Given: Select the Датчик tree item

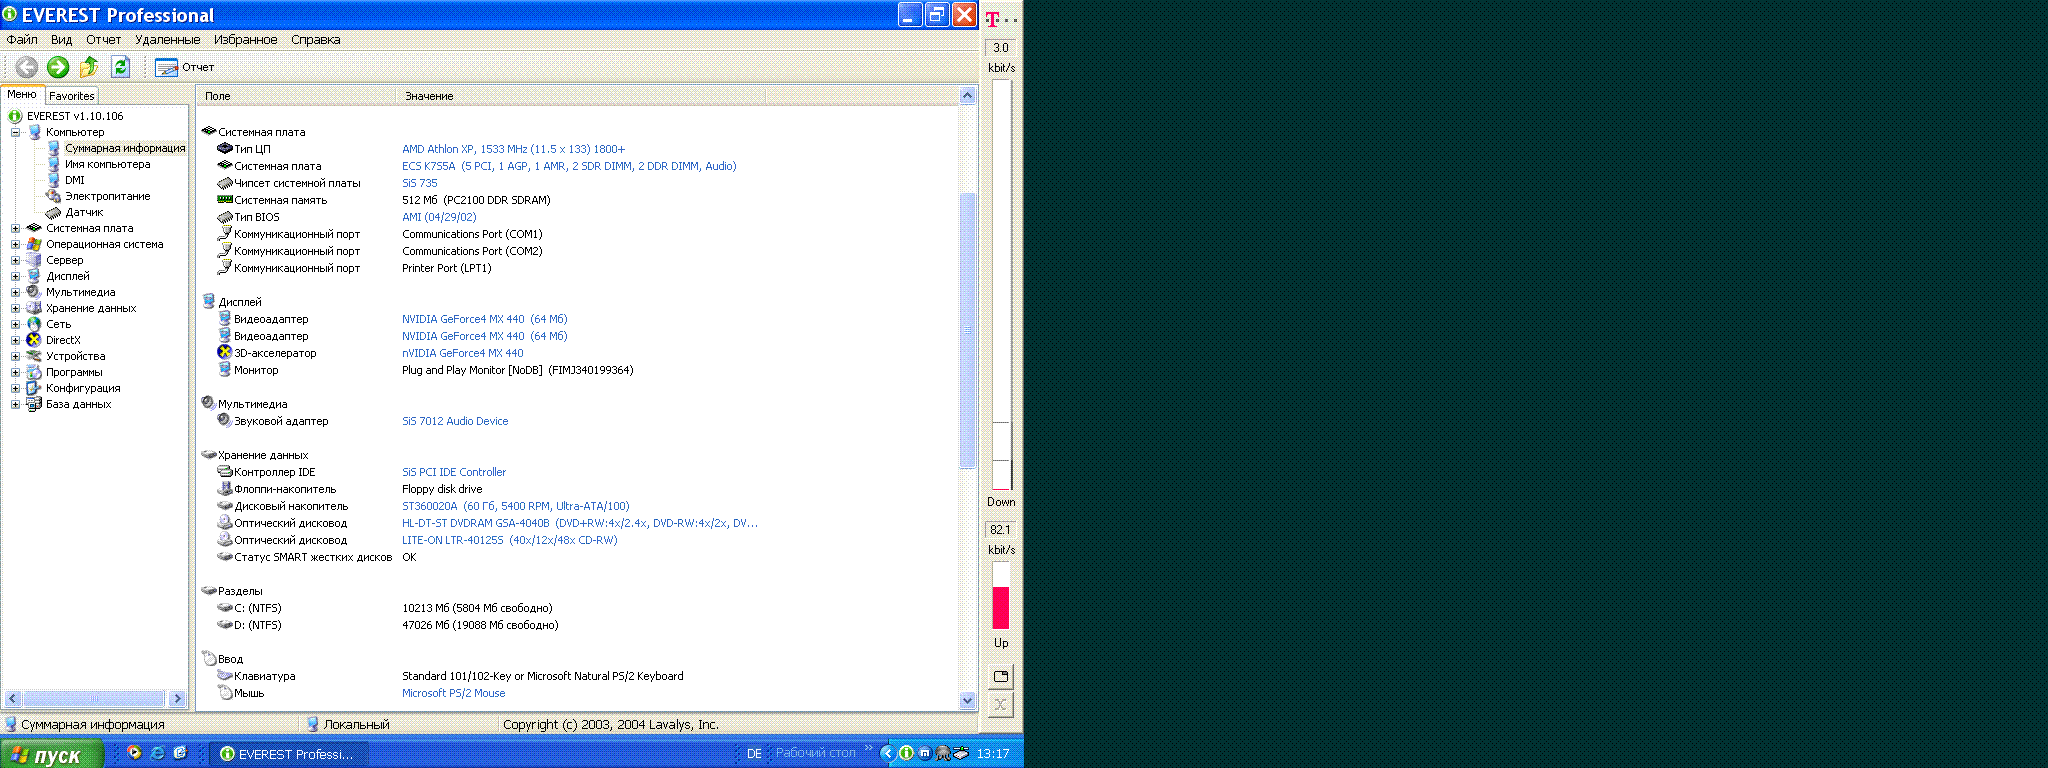Looking at the screenshot, I should 84,212.
